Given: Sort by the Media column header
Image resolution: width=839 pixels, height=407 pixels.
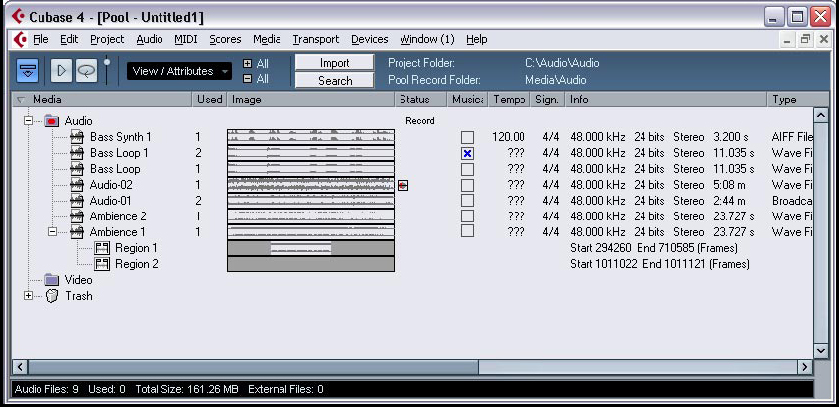Looking at the screenshot, I should pos(102,99).
